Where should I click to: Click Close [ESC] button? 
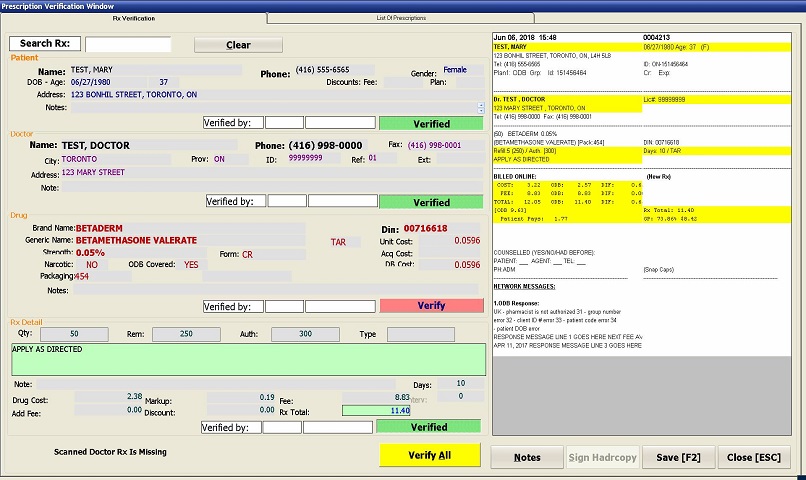(754, 457)
